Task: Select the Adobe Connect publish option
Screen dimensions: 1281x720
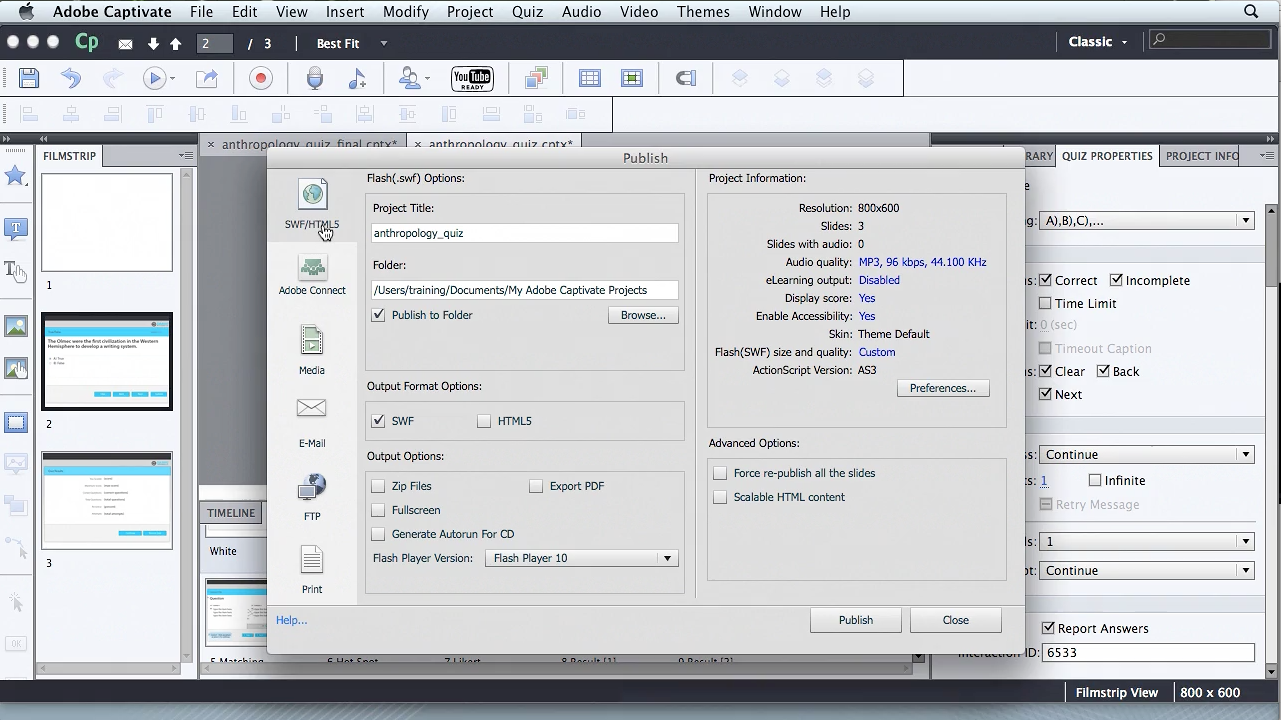Action: coord(312,275)
